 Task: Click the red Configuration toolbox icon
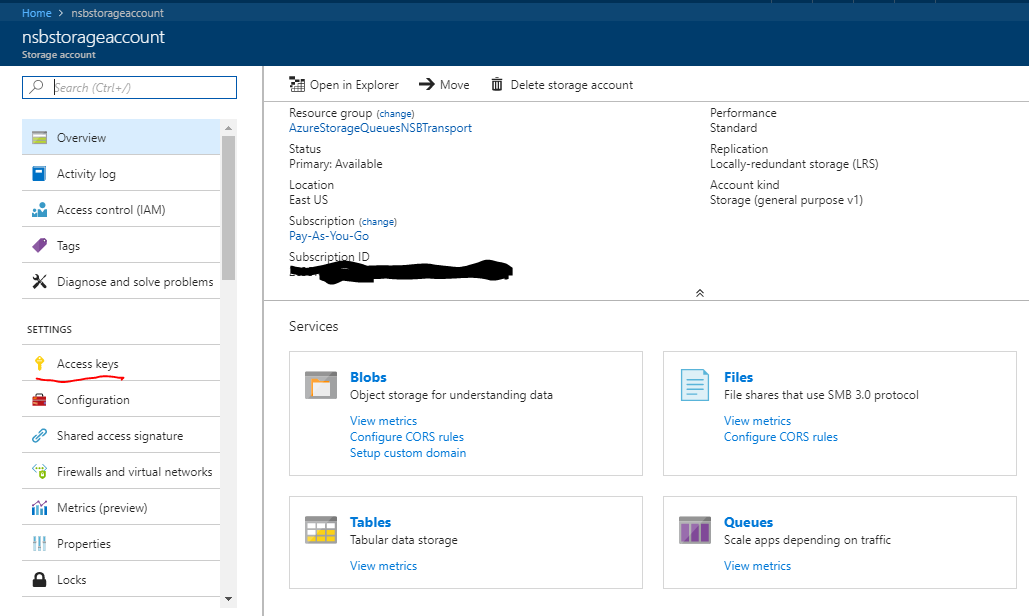39,400
